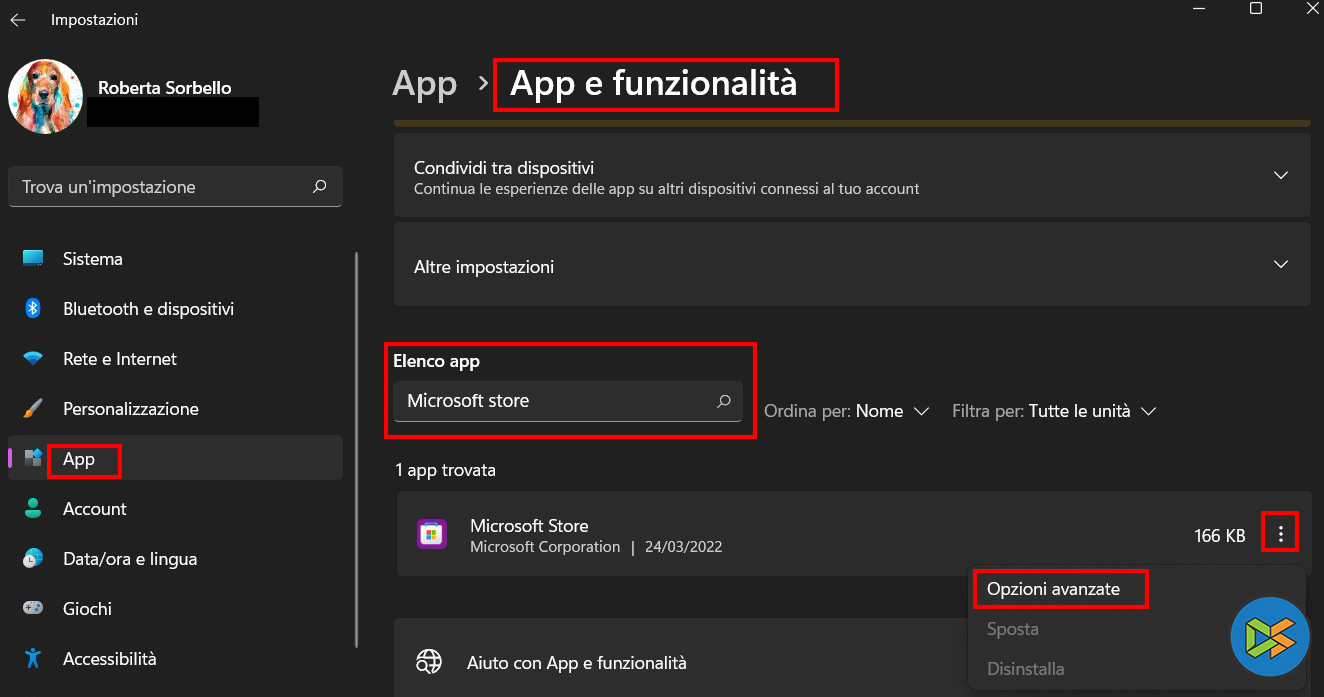Screen dimensions: 1324x697
Task: Expand the Altre impostazioni section
Action: 1280,265
